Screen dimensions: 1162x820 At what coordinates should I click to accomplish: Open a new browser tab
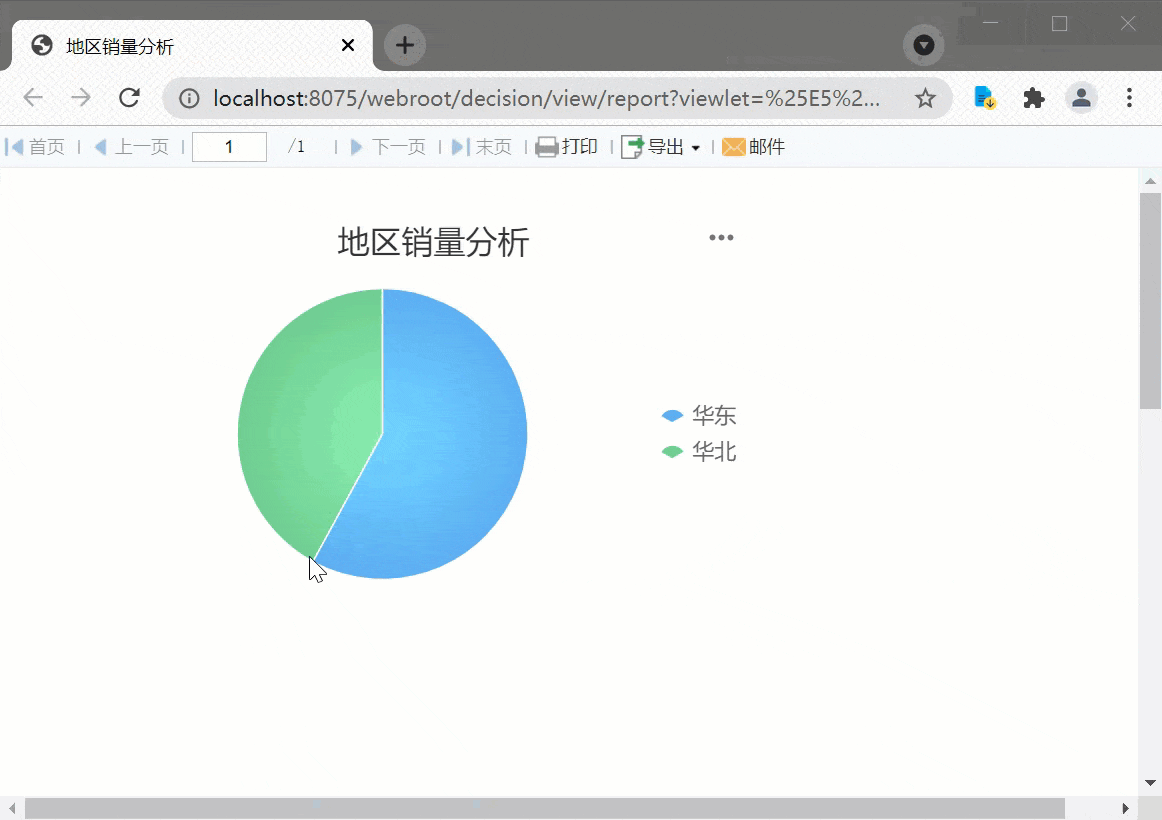tap(405, 45)
